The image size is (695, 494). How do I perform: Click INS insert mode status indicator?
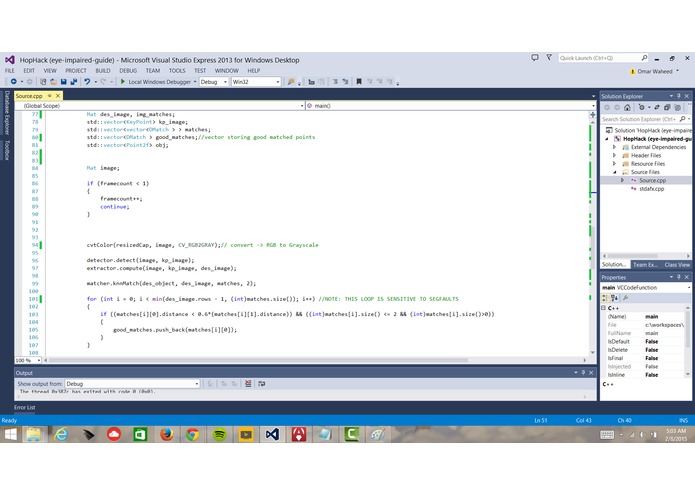coord(683,420)
